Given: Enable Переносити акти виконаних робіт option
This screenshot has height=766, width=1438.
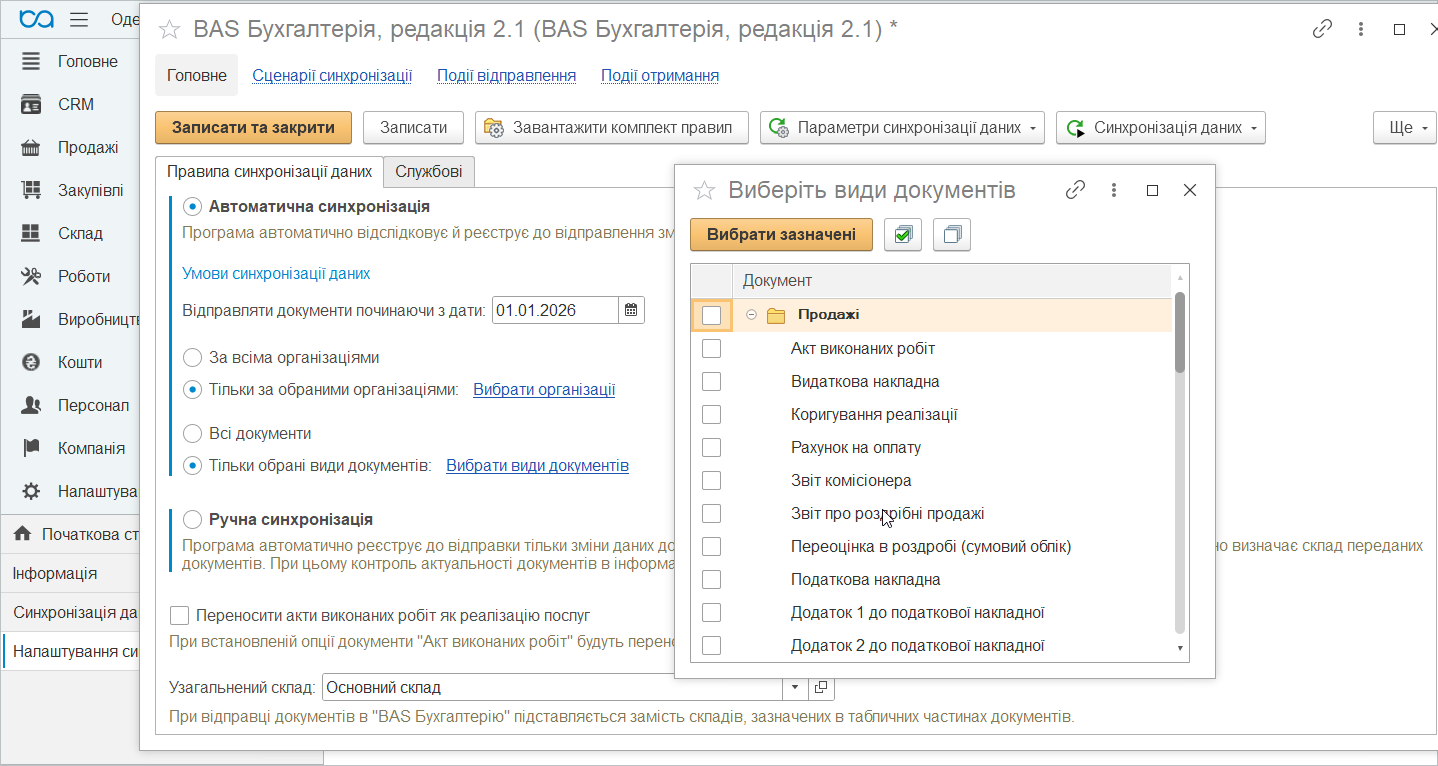Looking at the screenshot, I should (x=179, y=615).
